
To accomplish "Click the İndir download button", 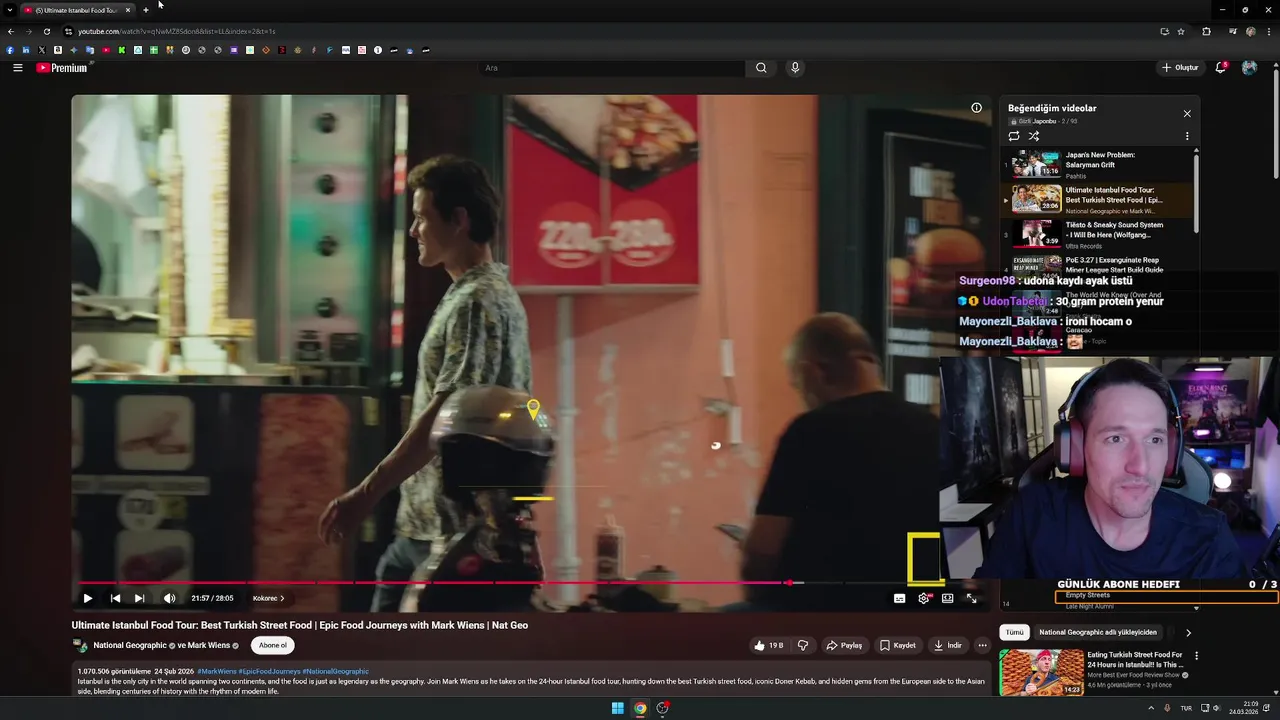I will [x=947, y=645].
